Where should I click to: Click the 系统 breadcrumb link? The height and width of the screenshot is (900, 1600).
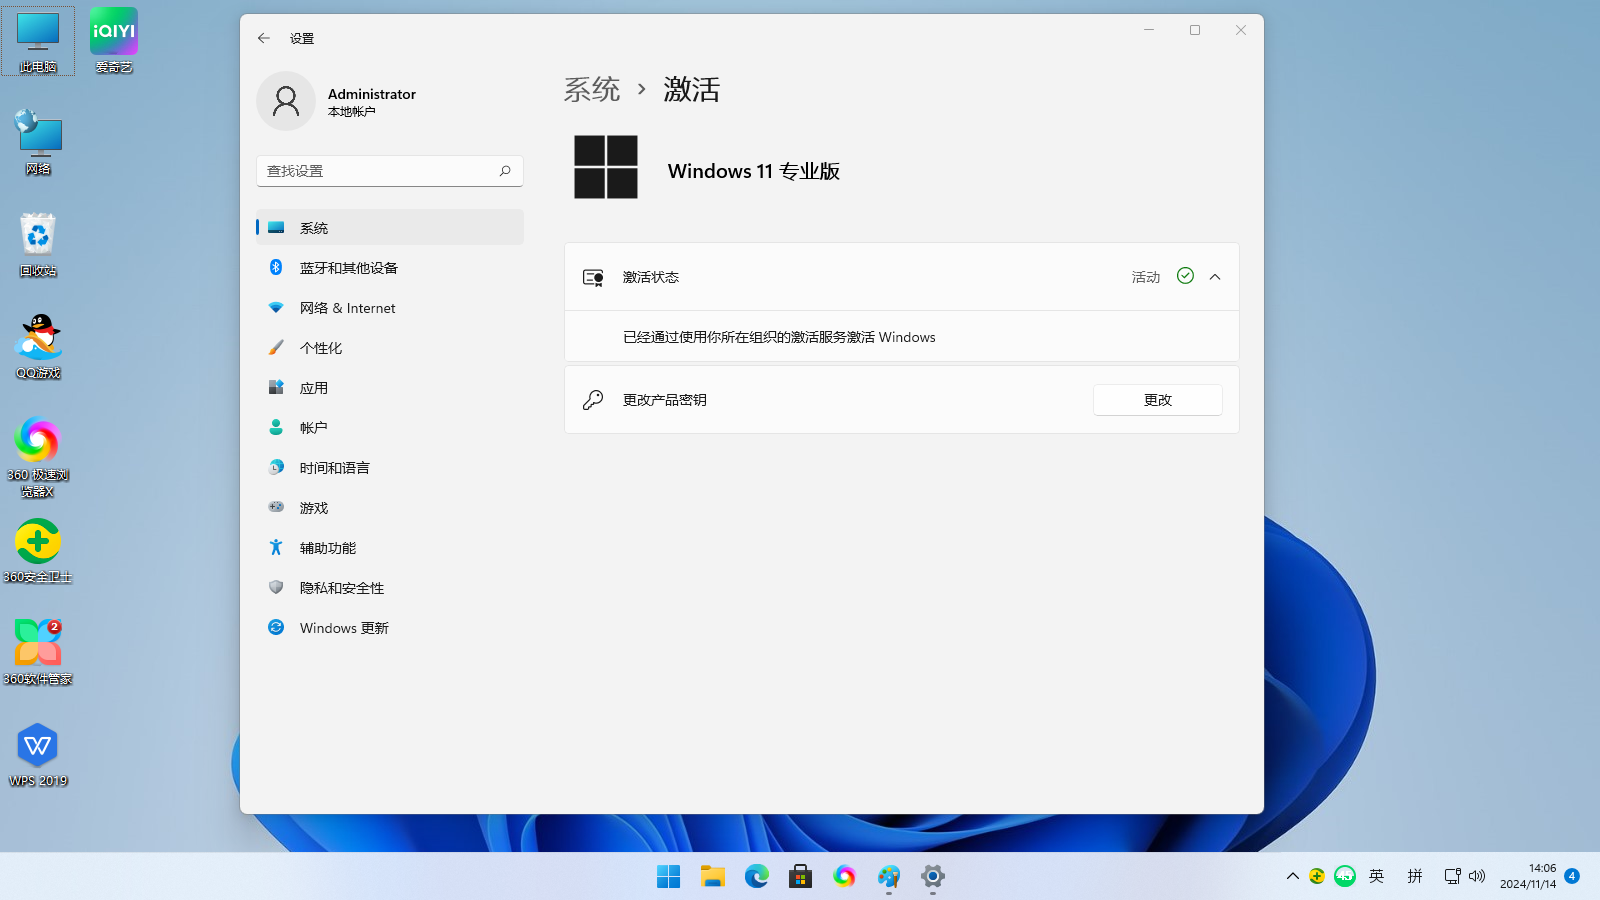(x=592, y=89)
